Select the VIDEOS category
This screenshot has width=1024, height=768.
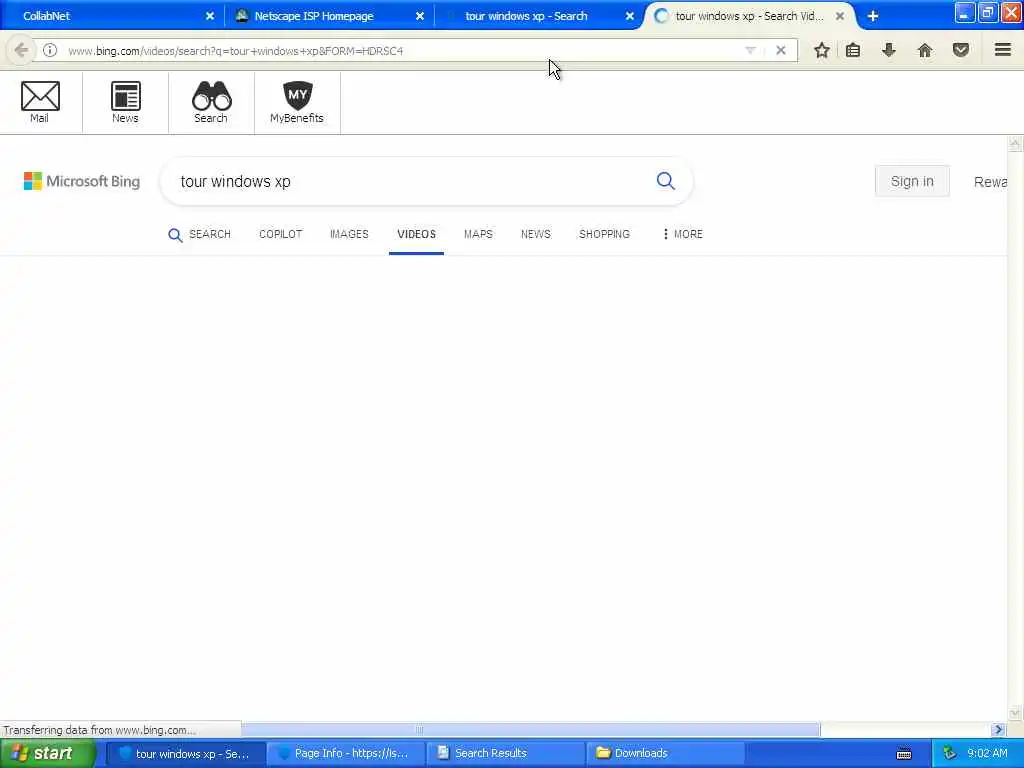pos(417,234)
